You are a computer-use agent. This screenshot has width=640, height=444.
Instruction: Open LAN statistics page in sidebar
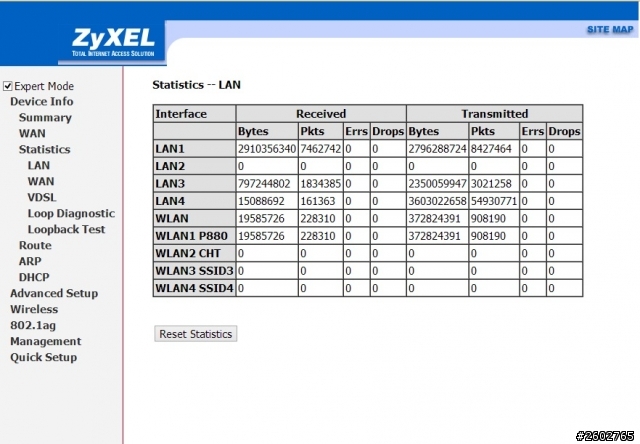pyautogui.click(x=38, y=165)
